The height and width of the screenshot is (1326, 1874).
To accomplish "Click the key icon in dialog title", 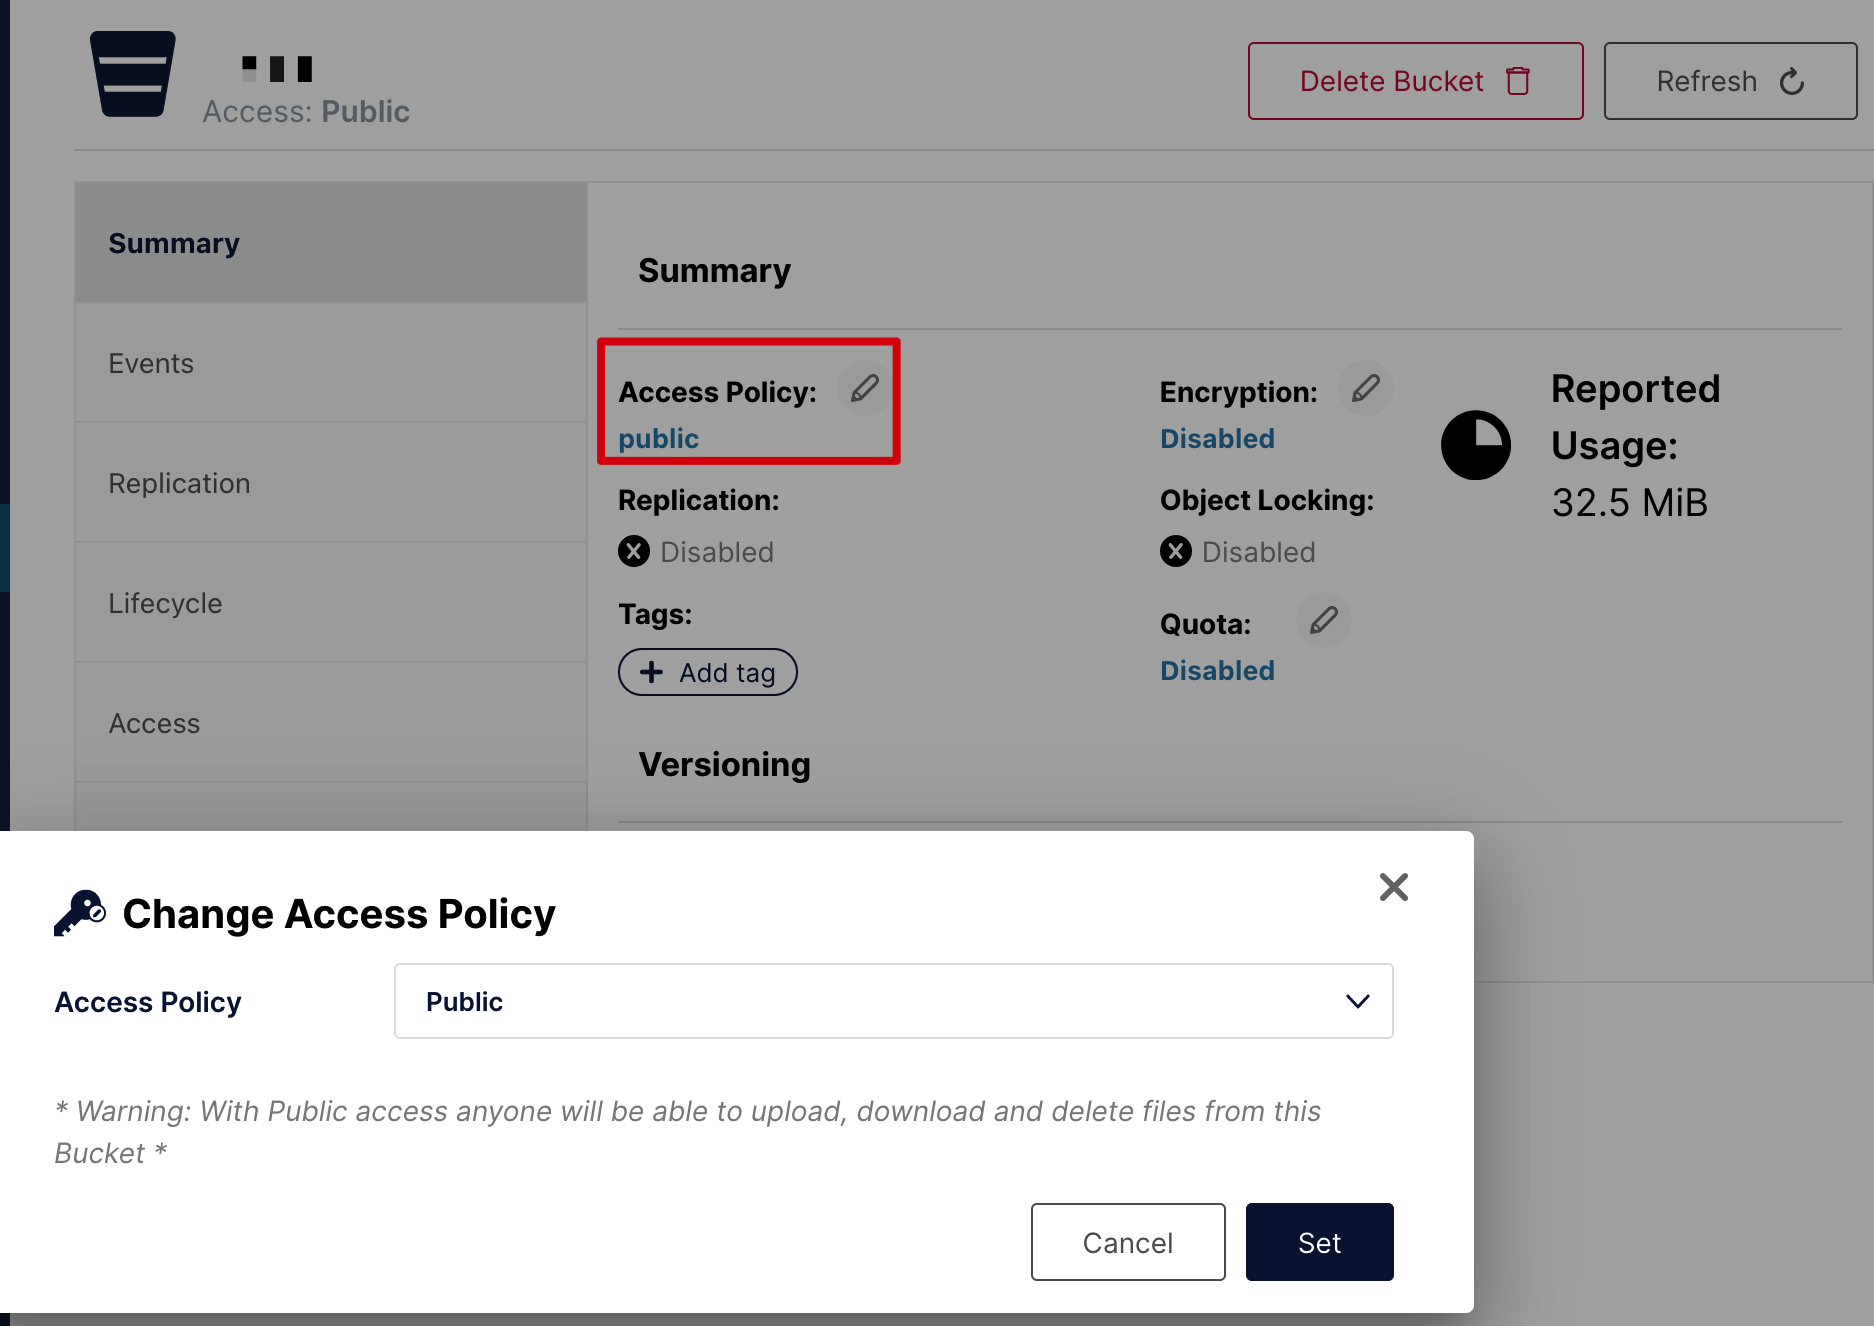I will 80,912.
